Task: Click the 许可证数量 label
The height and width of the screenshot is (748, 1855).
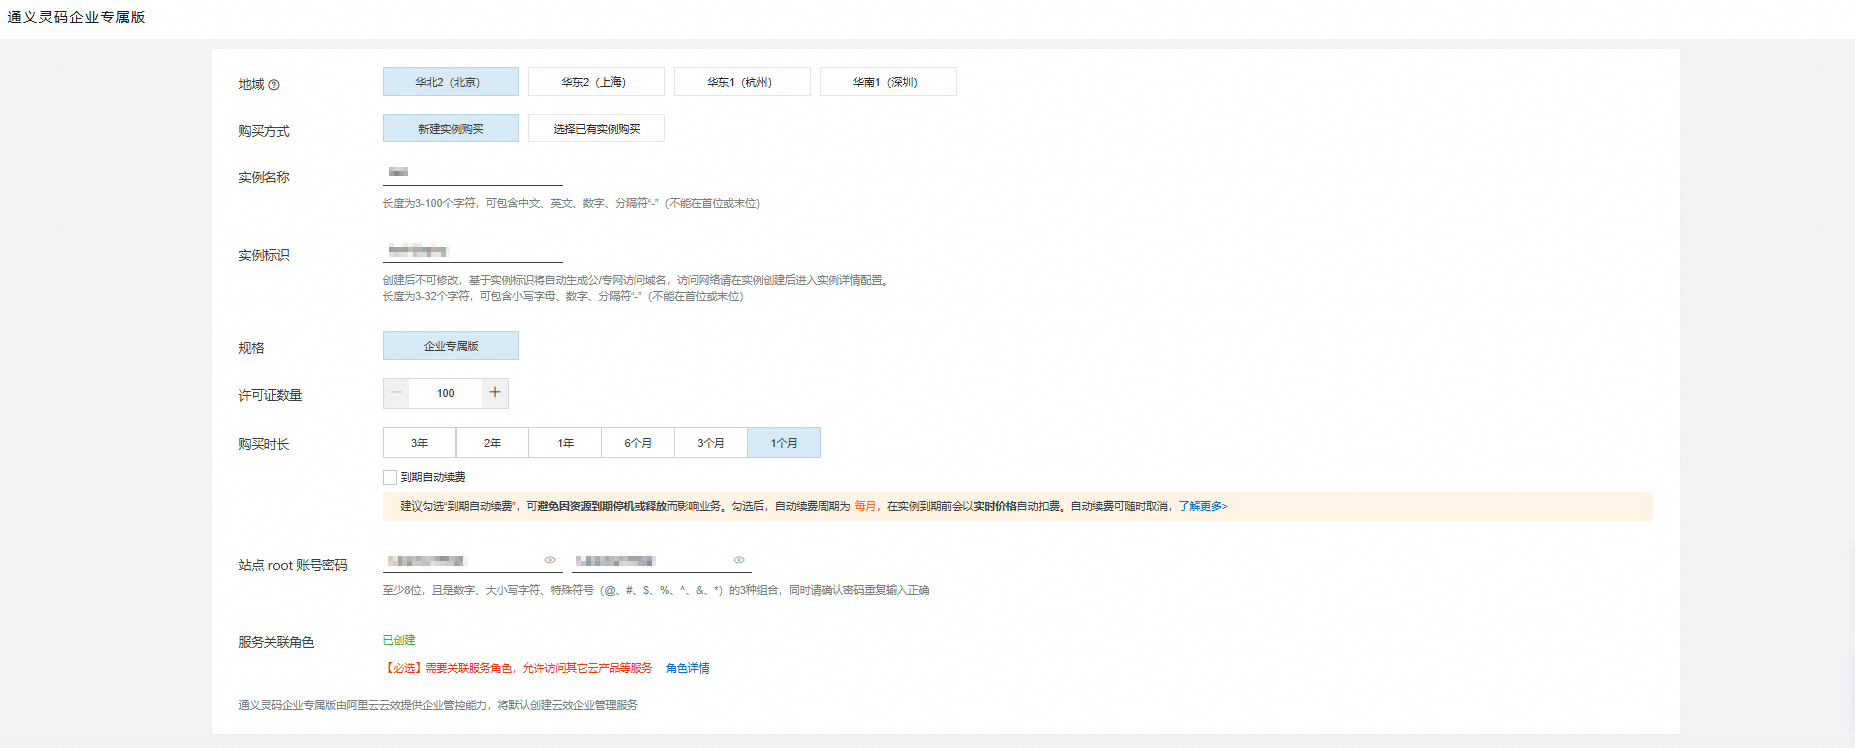Action: tap(270, 395)
